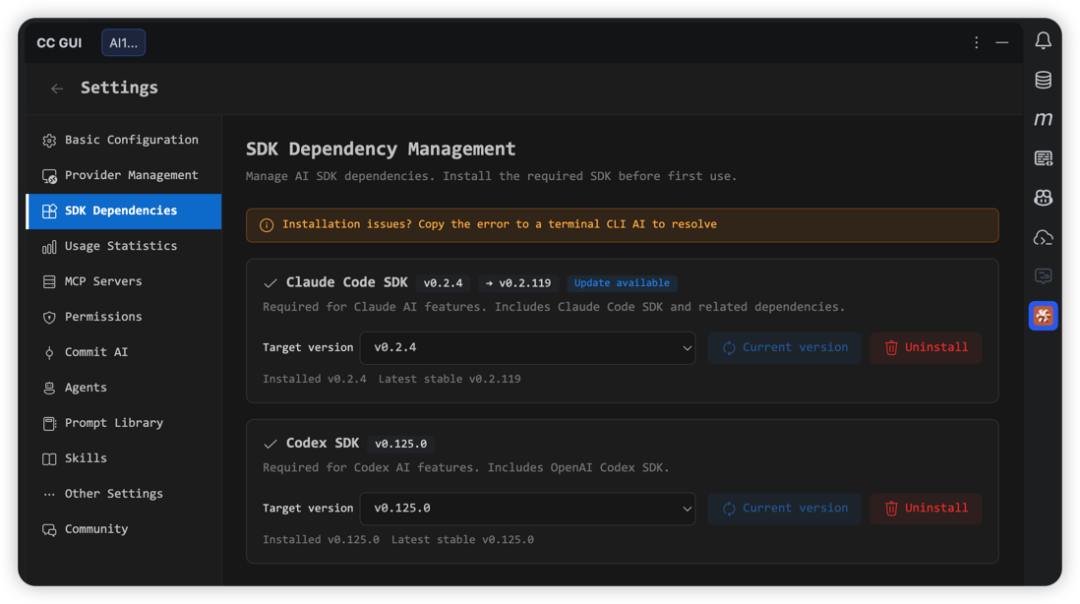Expand Claude Code SDK target version dropdown
Screen dimensions: 1080x604
click(527, 348)
